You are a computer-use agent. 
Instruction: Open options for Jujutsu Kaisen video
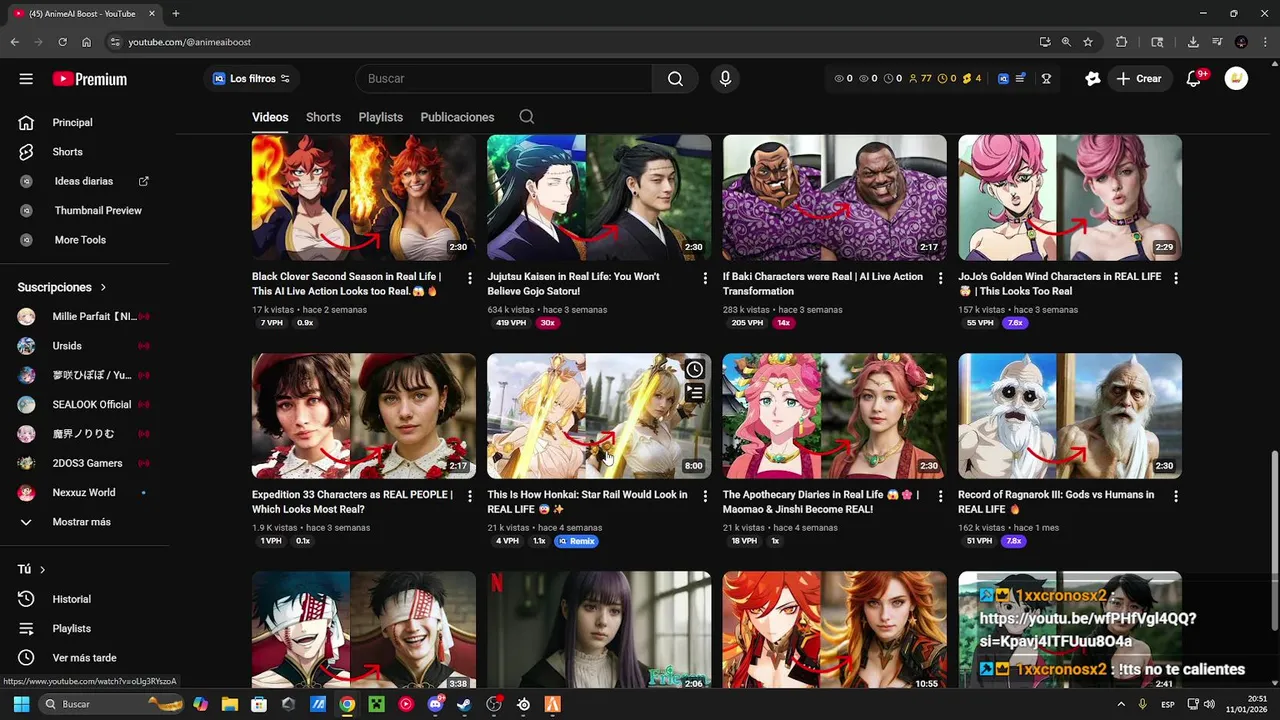pyautogui.click(x=705, y=279)
